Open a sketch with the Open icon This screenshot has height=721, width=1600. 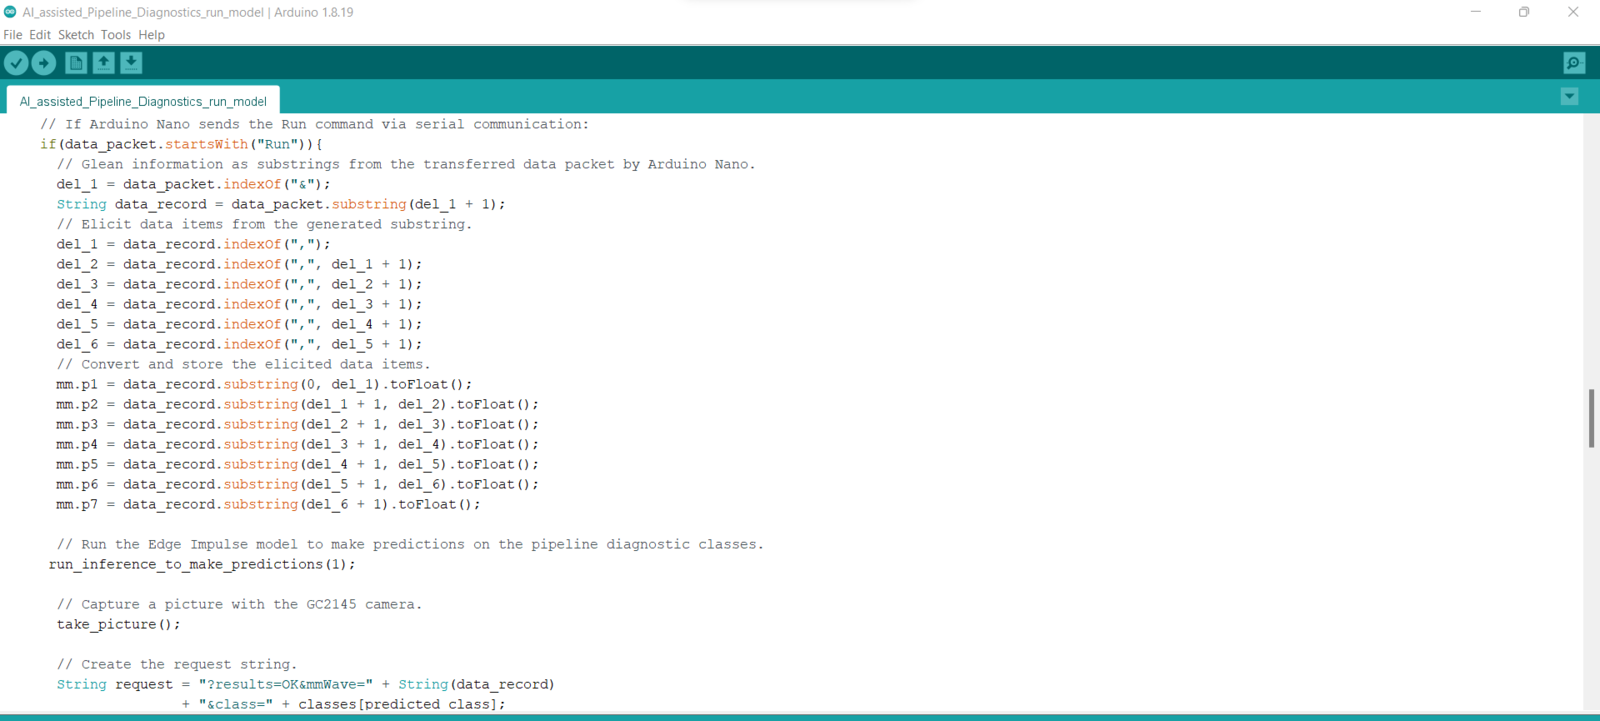103,63
